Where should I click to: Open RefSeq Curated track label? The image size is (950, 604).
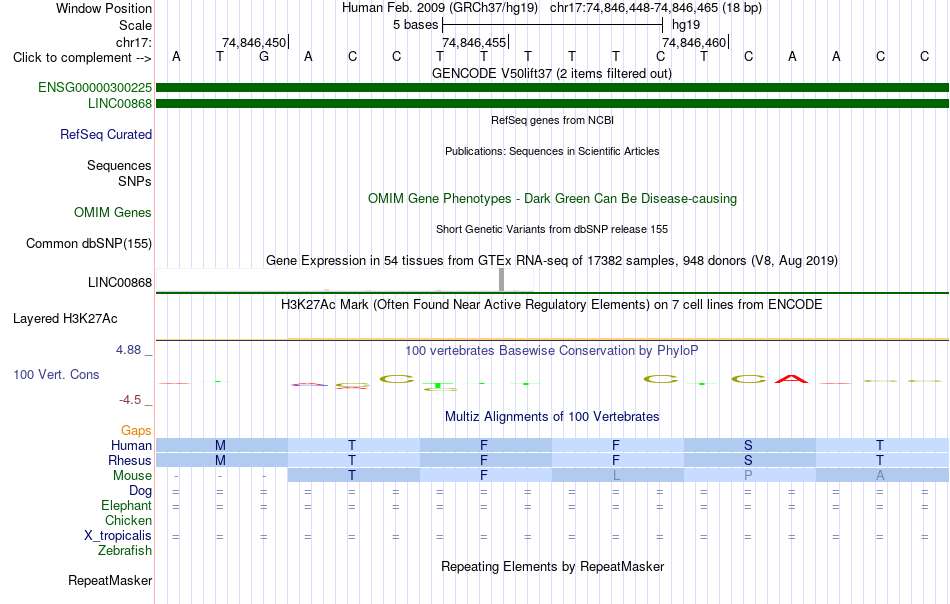pos(106,134)
